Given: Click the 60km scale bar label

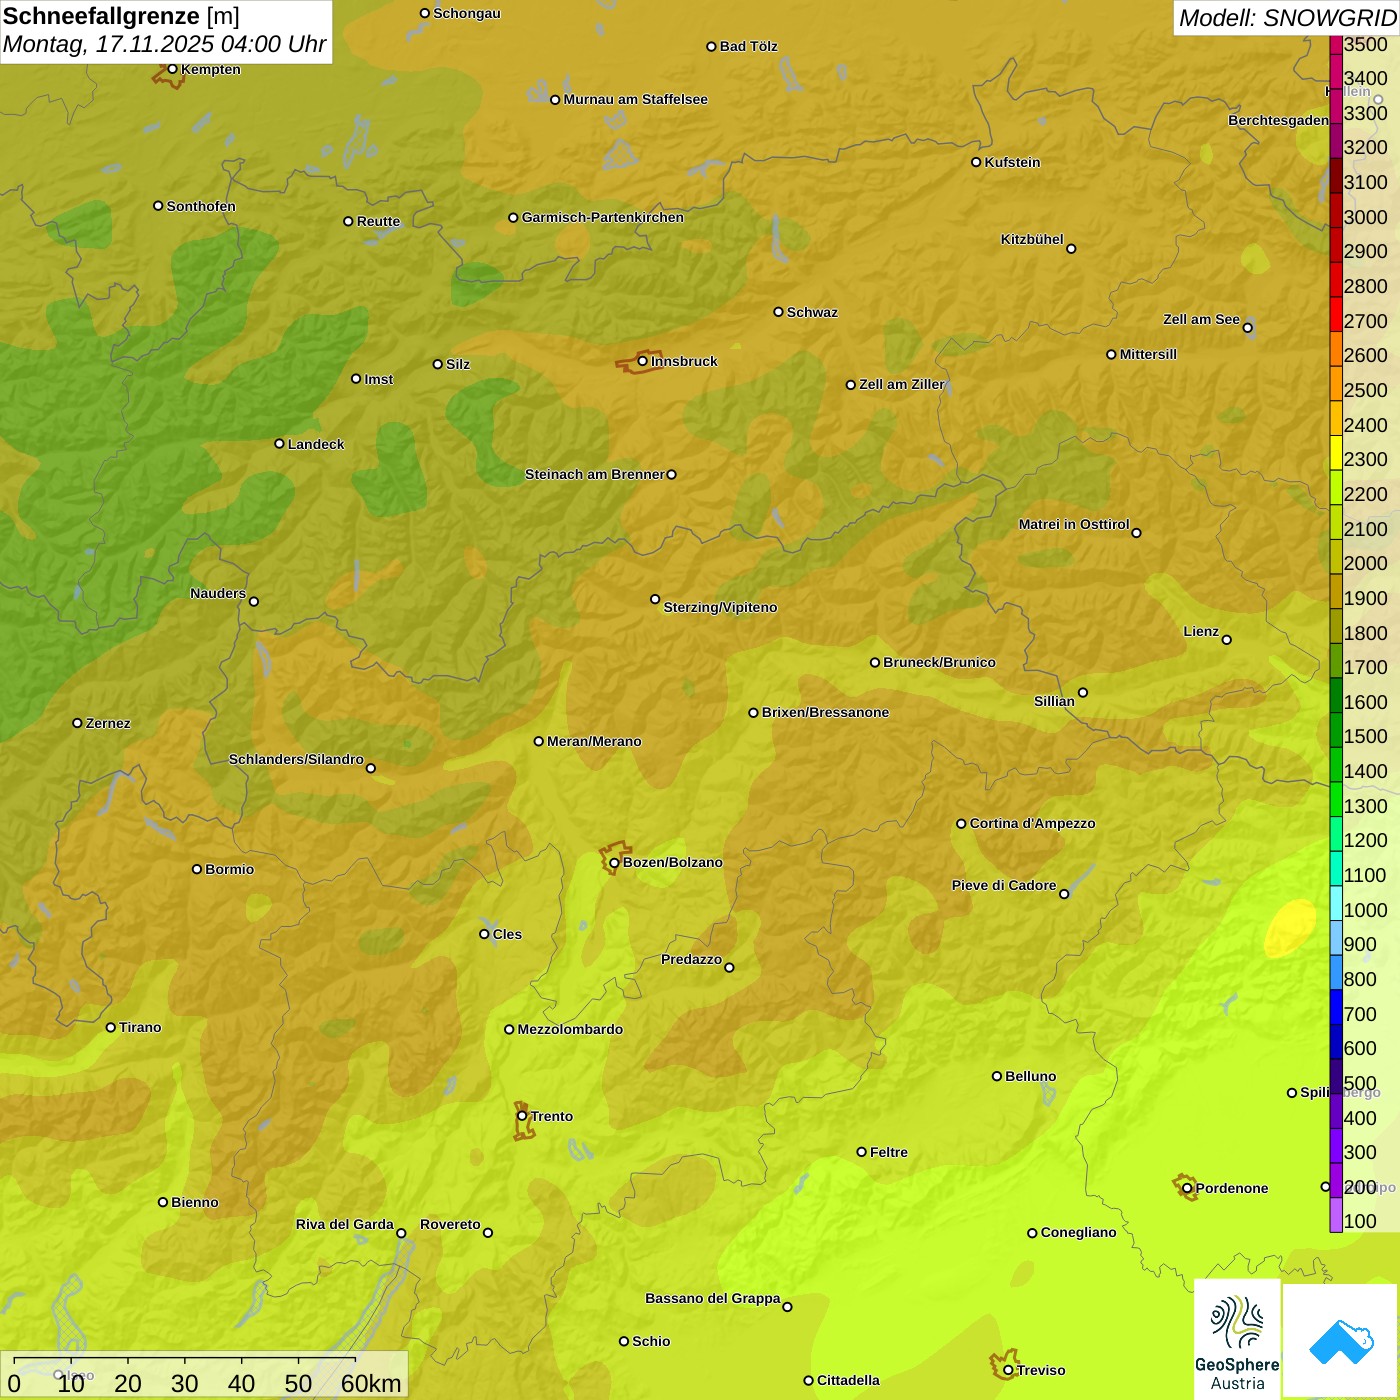Looking at the screenshot, I should pos(371,1383).
